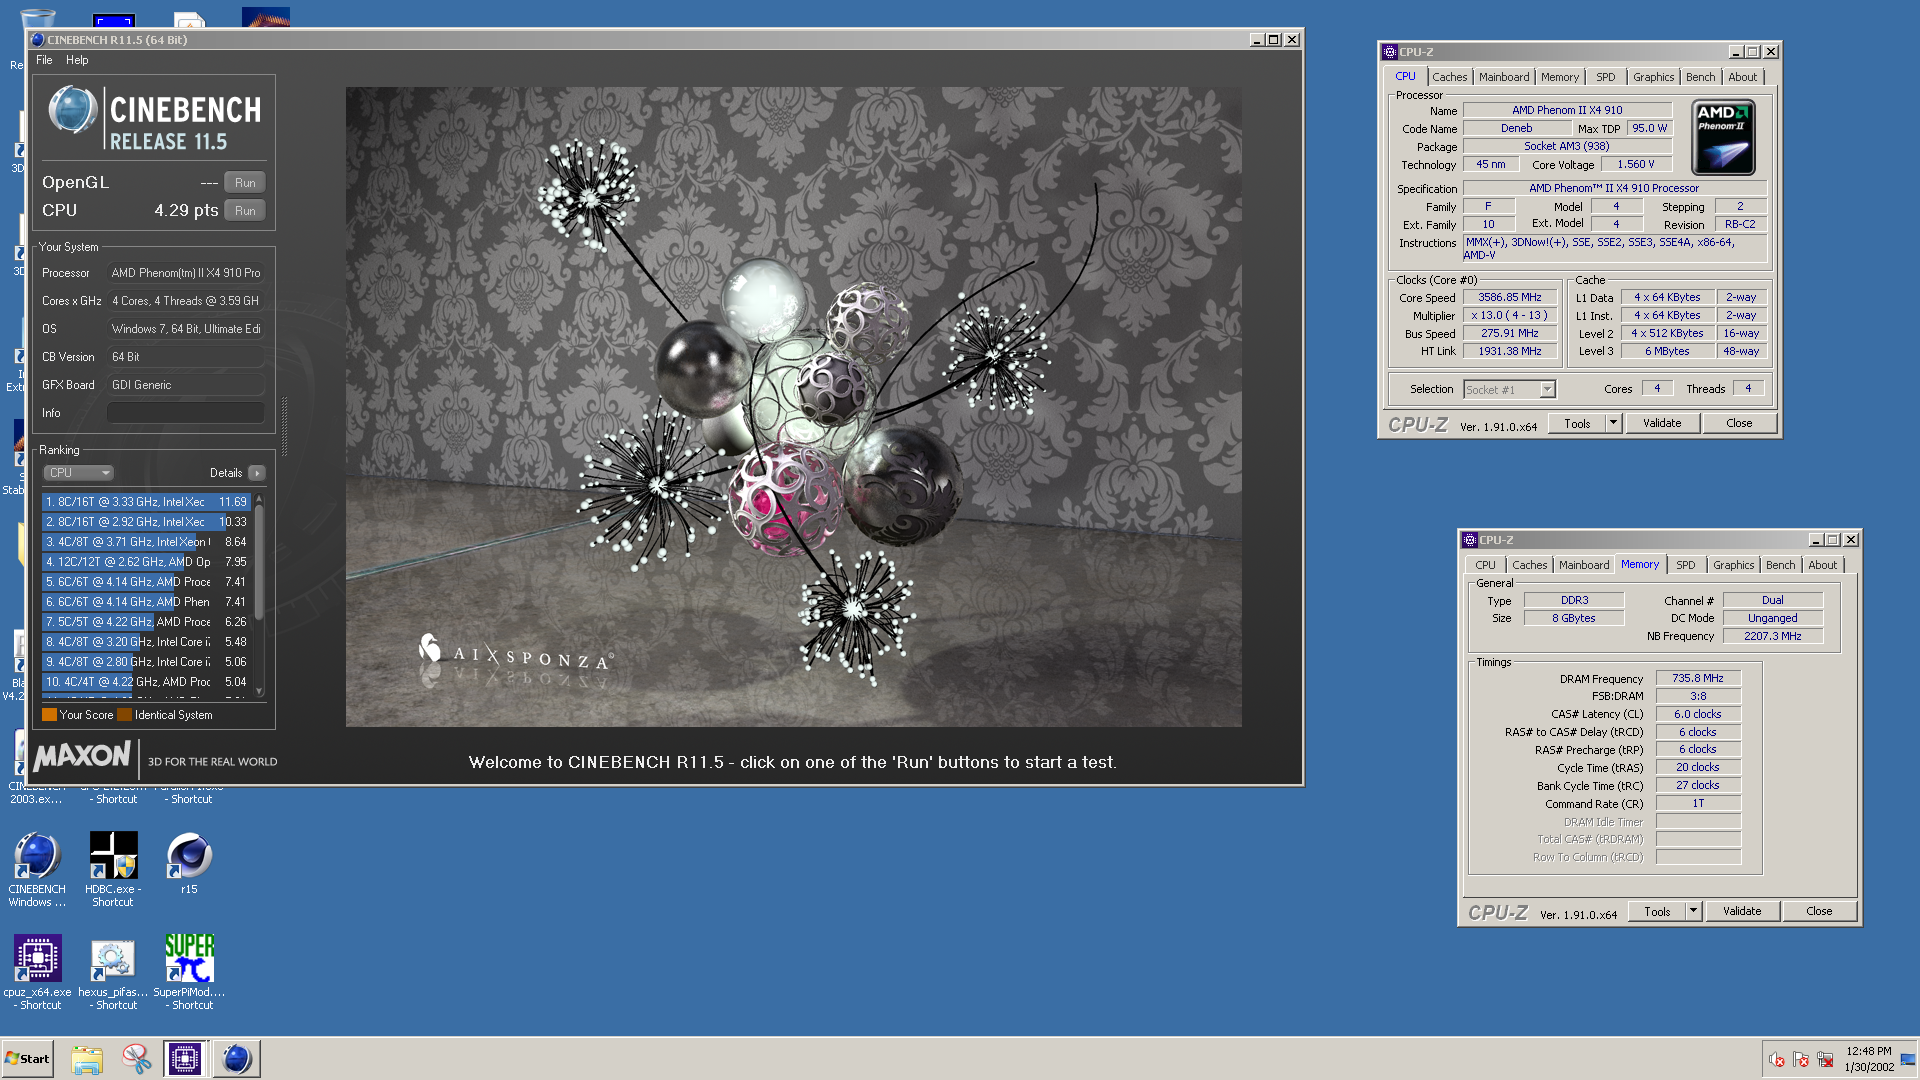Viewport: 1920px width, 1080px height.
Task: Click the MAXON logo at the bottom left
Action: pyautogui.click(x=82, y=755)
